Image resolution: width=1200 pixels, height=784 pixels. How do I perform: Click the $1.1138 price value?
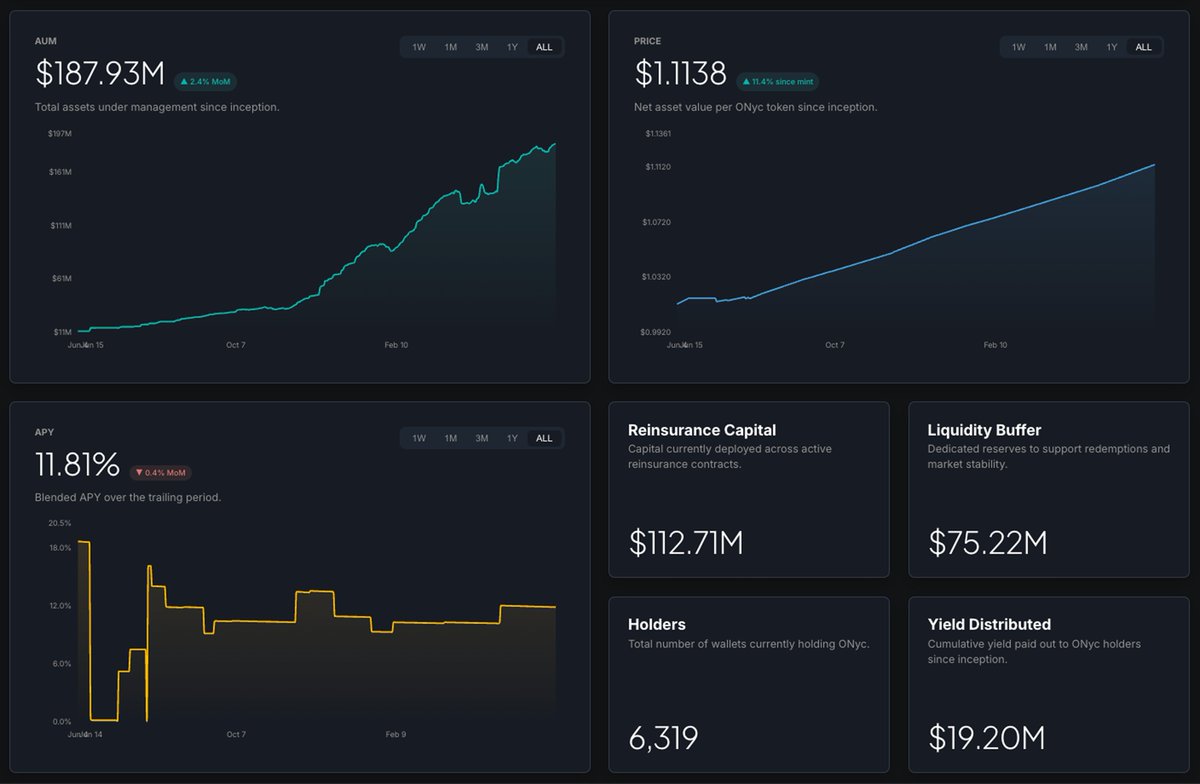pos(680,73)
